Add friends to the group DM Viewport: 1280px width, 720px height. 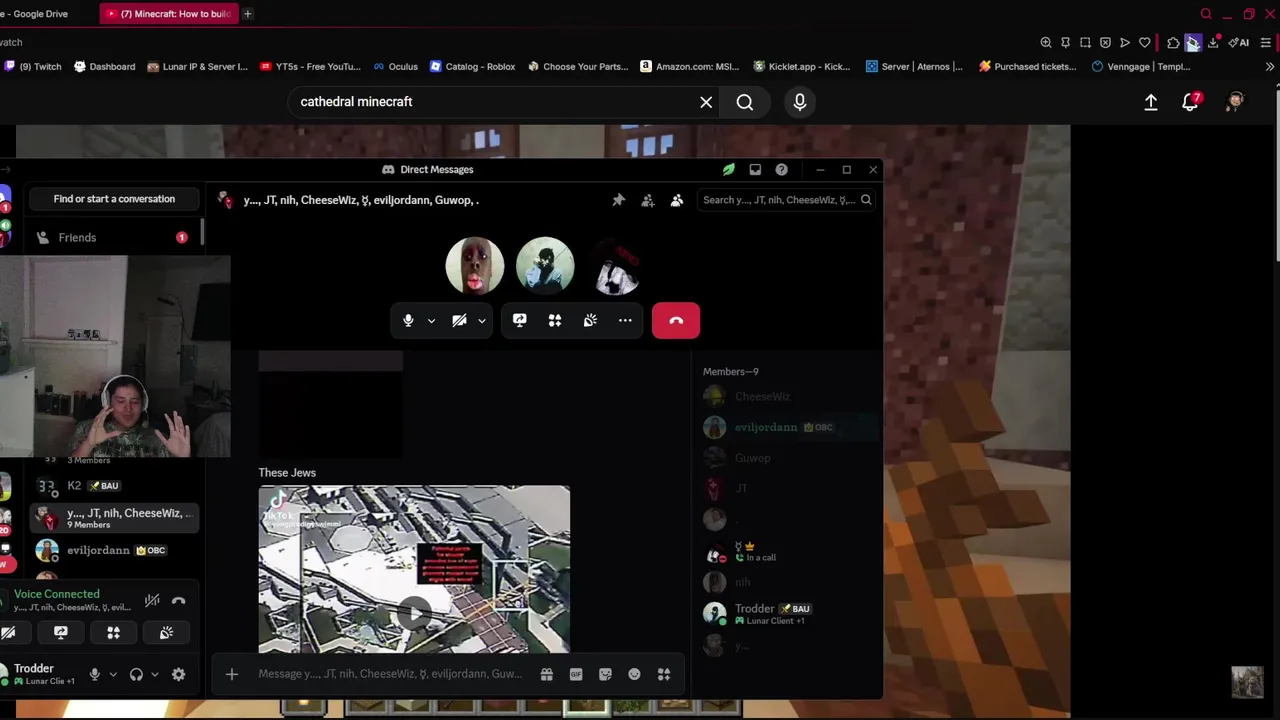648,200
